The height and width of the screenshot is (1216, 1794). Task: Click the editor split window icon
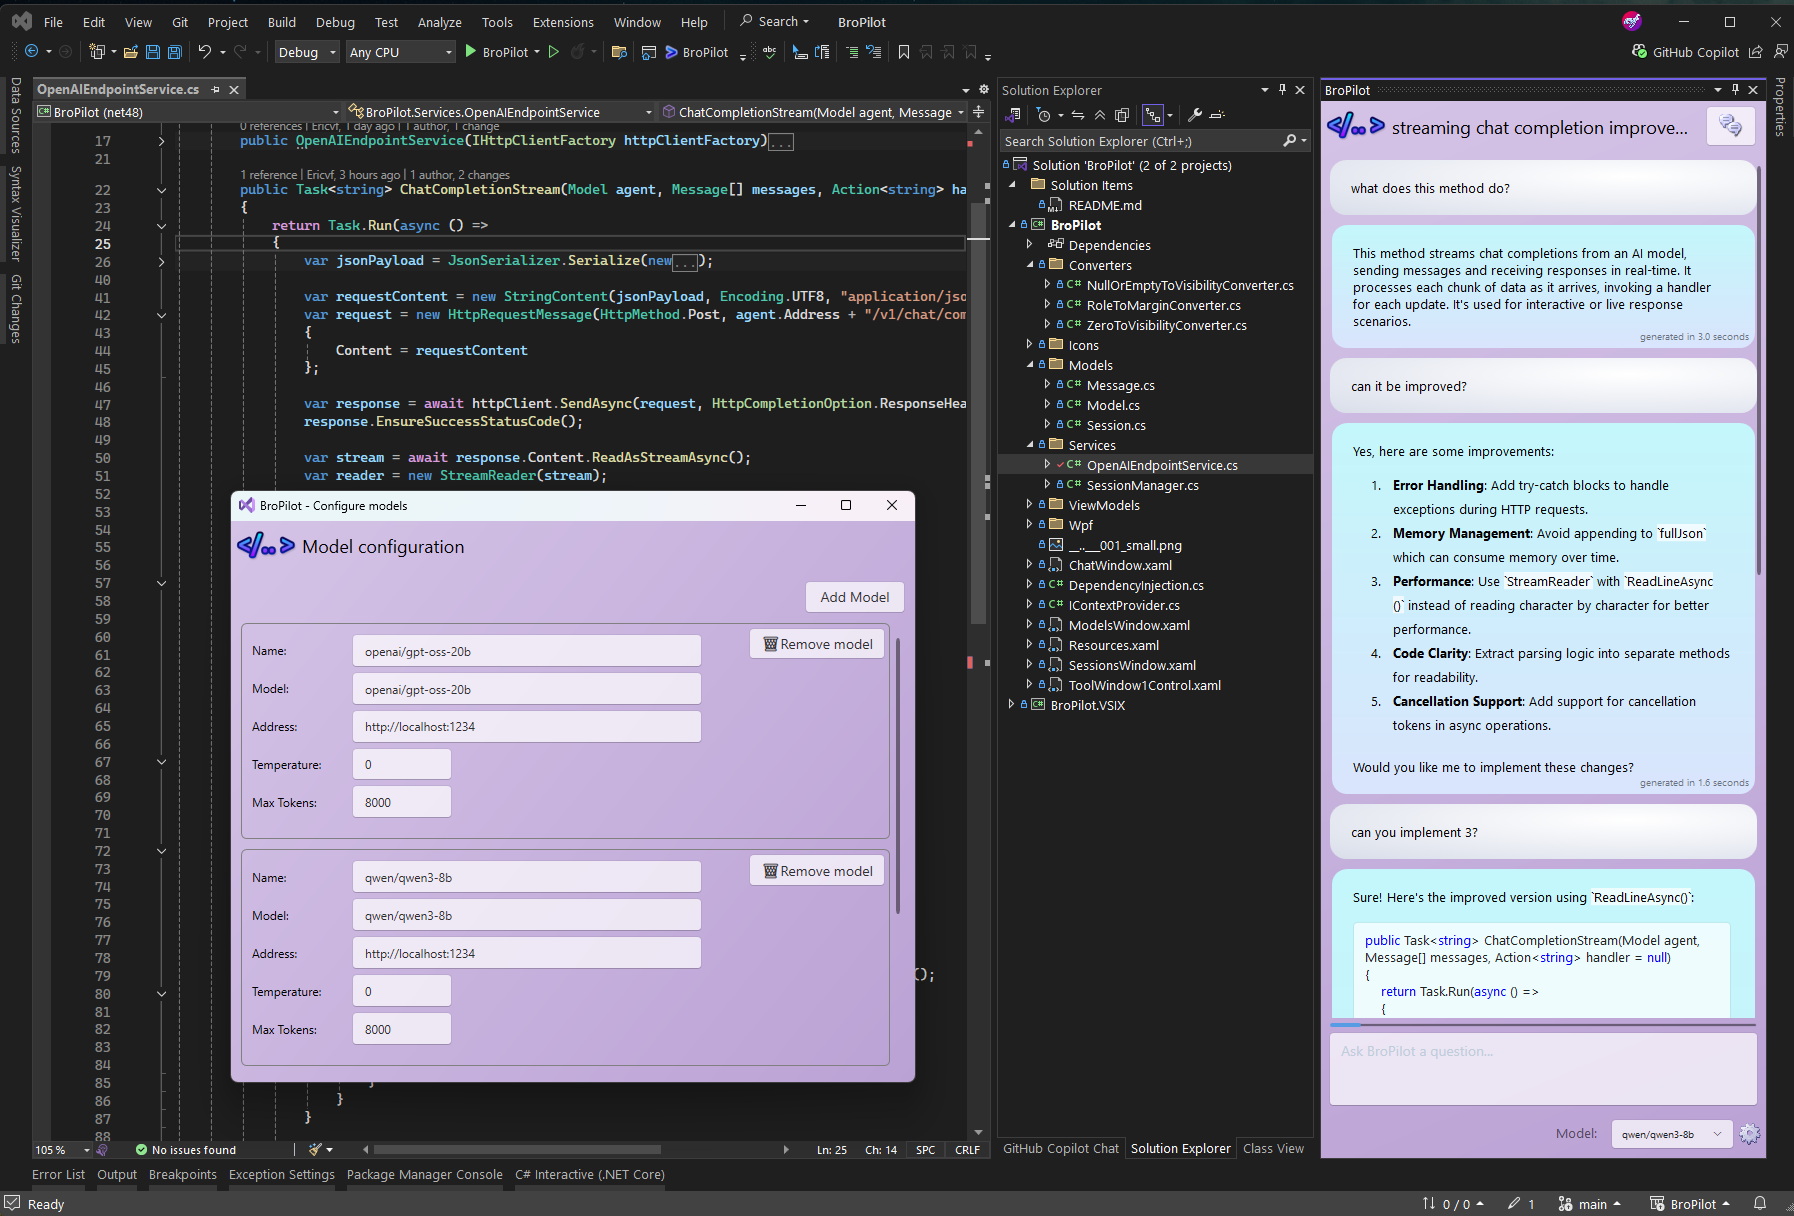click(979, 112)
